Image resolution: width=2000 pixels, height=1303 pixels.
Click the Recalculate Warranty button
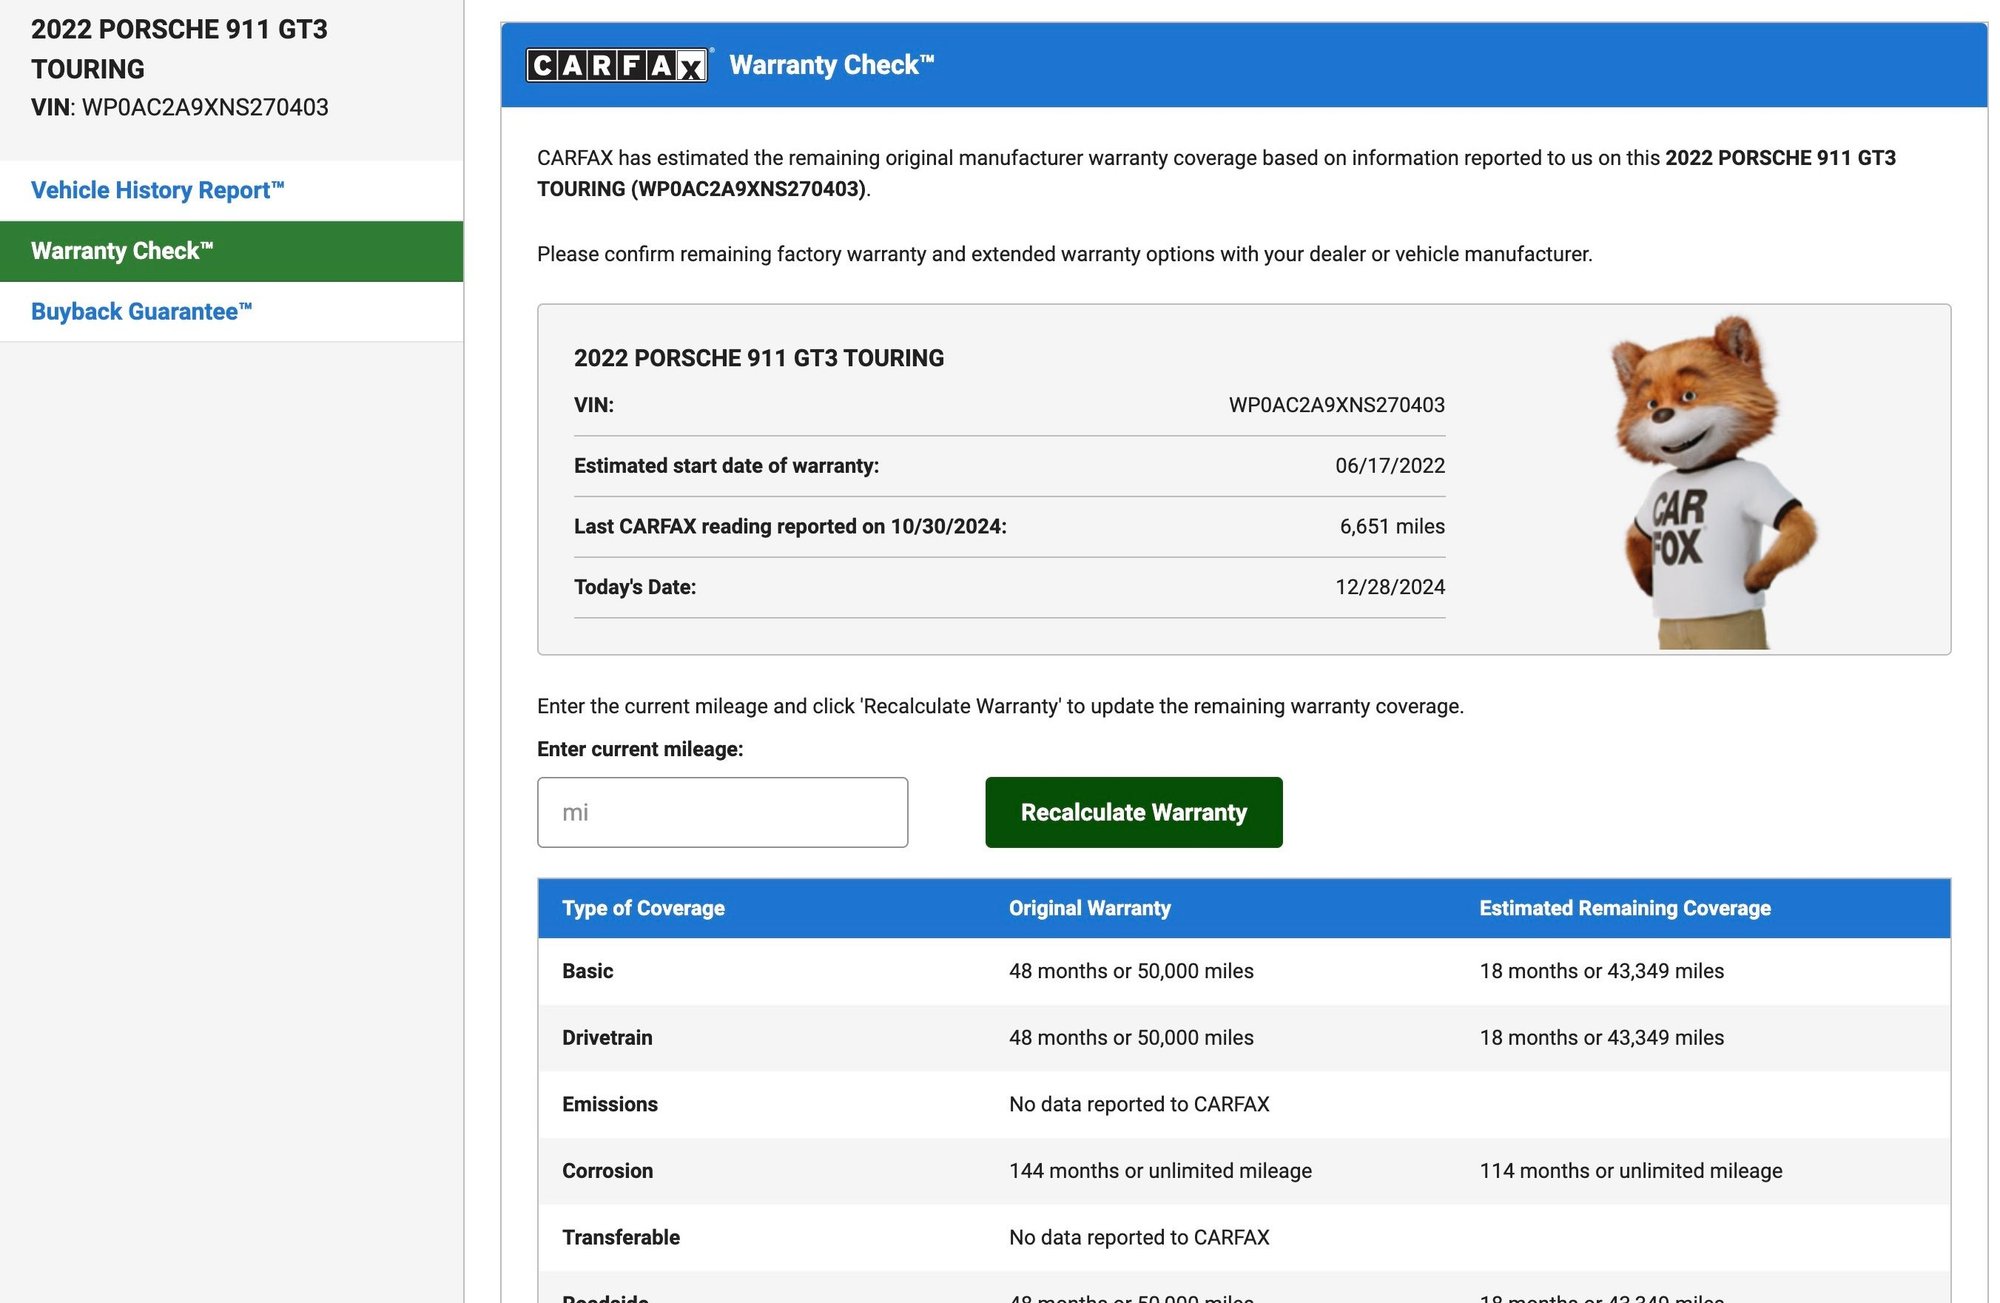[x=1133, y=812]
